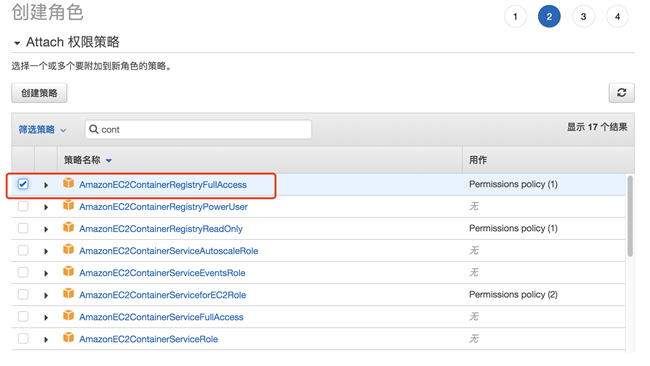Click the refresh policies icon button
The height and width of the screenshot is (366, 650).
pyautogui.click(x=621, y=92)
